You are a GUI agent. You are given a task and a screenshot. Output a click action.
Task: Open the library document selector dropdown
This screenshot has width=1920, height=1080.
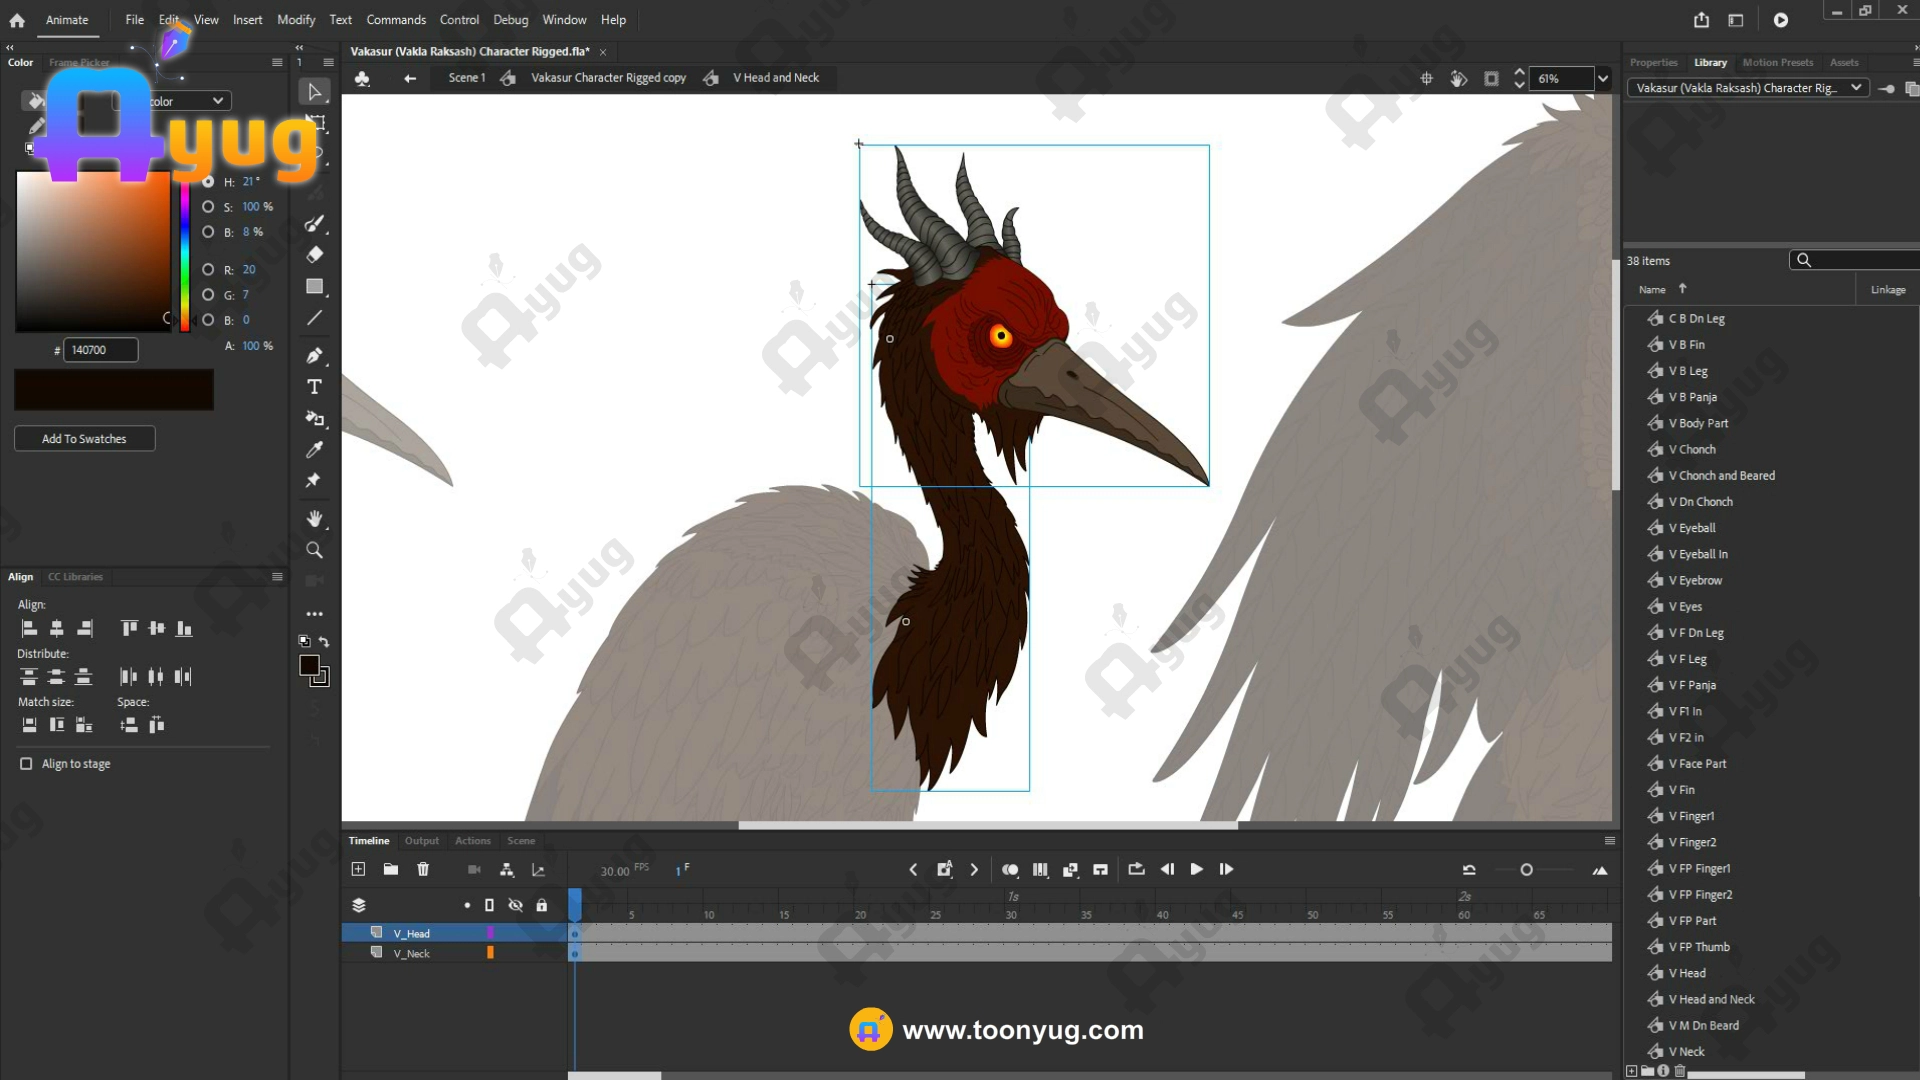[1856, 88]
